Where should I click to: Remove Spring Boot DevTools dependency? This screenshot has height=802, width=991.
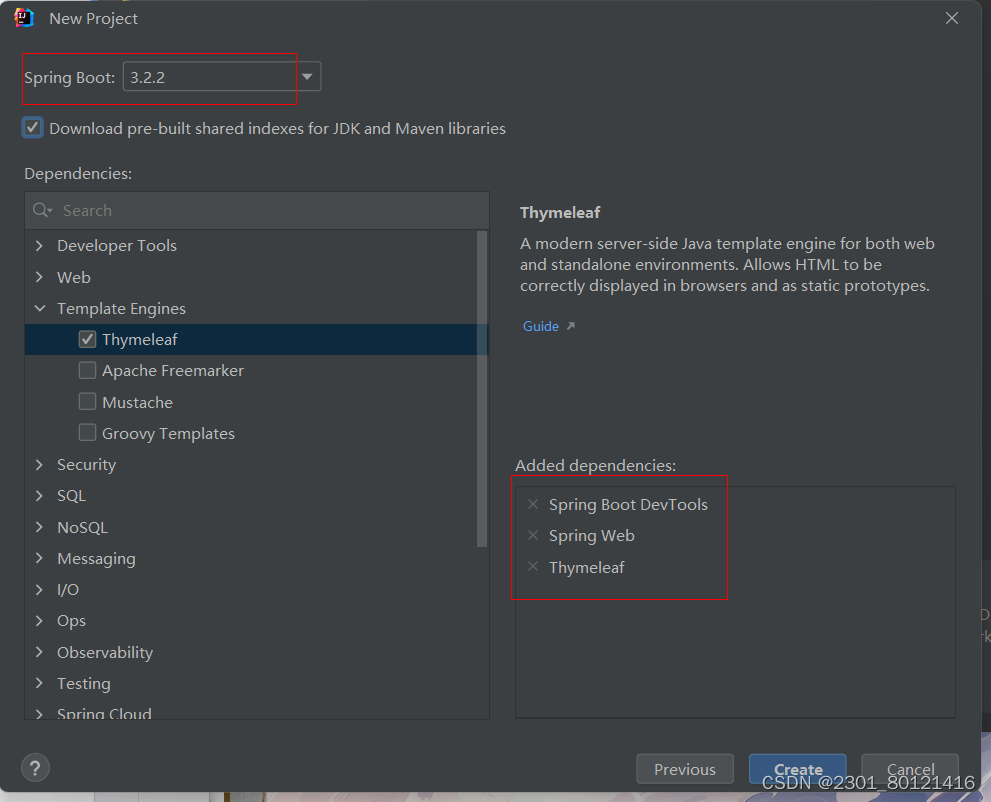pyautogui.click(x=533, y=504)
